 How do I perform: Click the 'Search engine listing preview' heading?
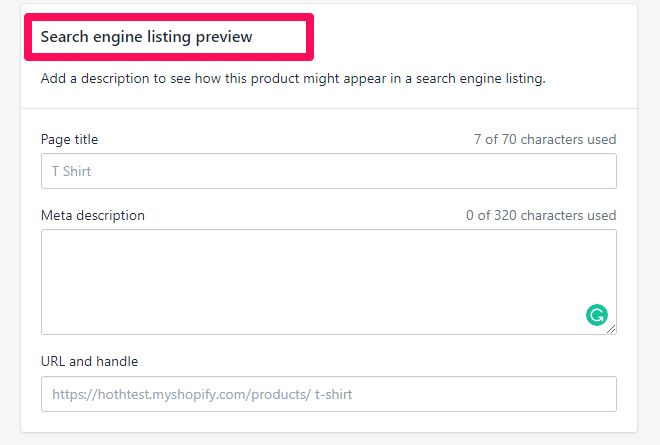coord(146,37)
